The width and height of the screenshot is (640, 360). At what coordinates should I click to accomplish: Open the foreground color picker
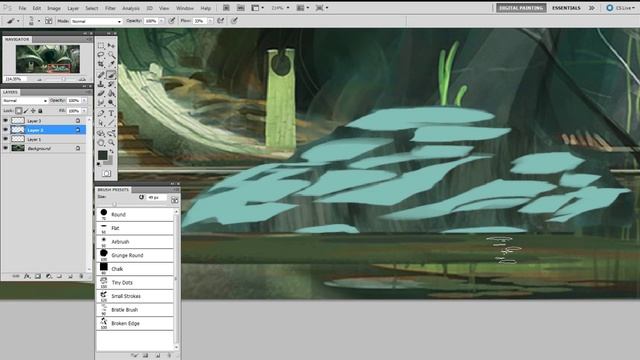click(102, 155)
